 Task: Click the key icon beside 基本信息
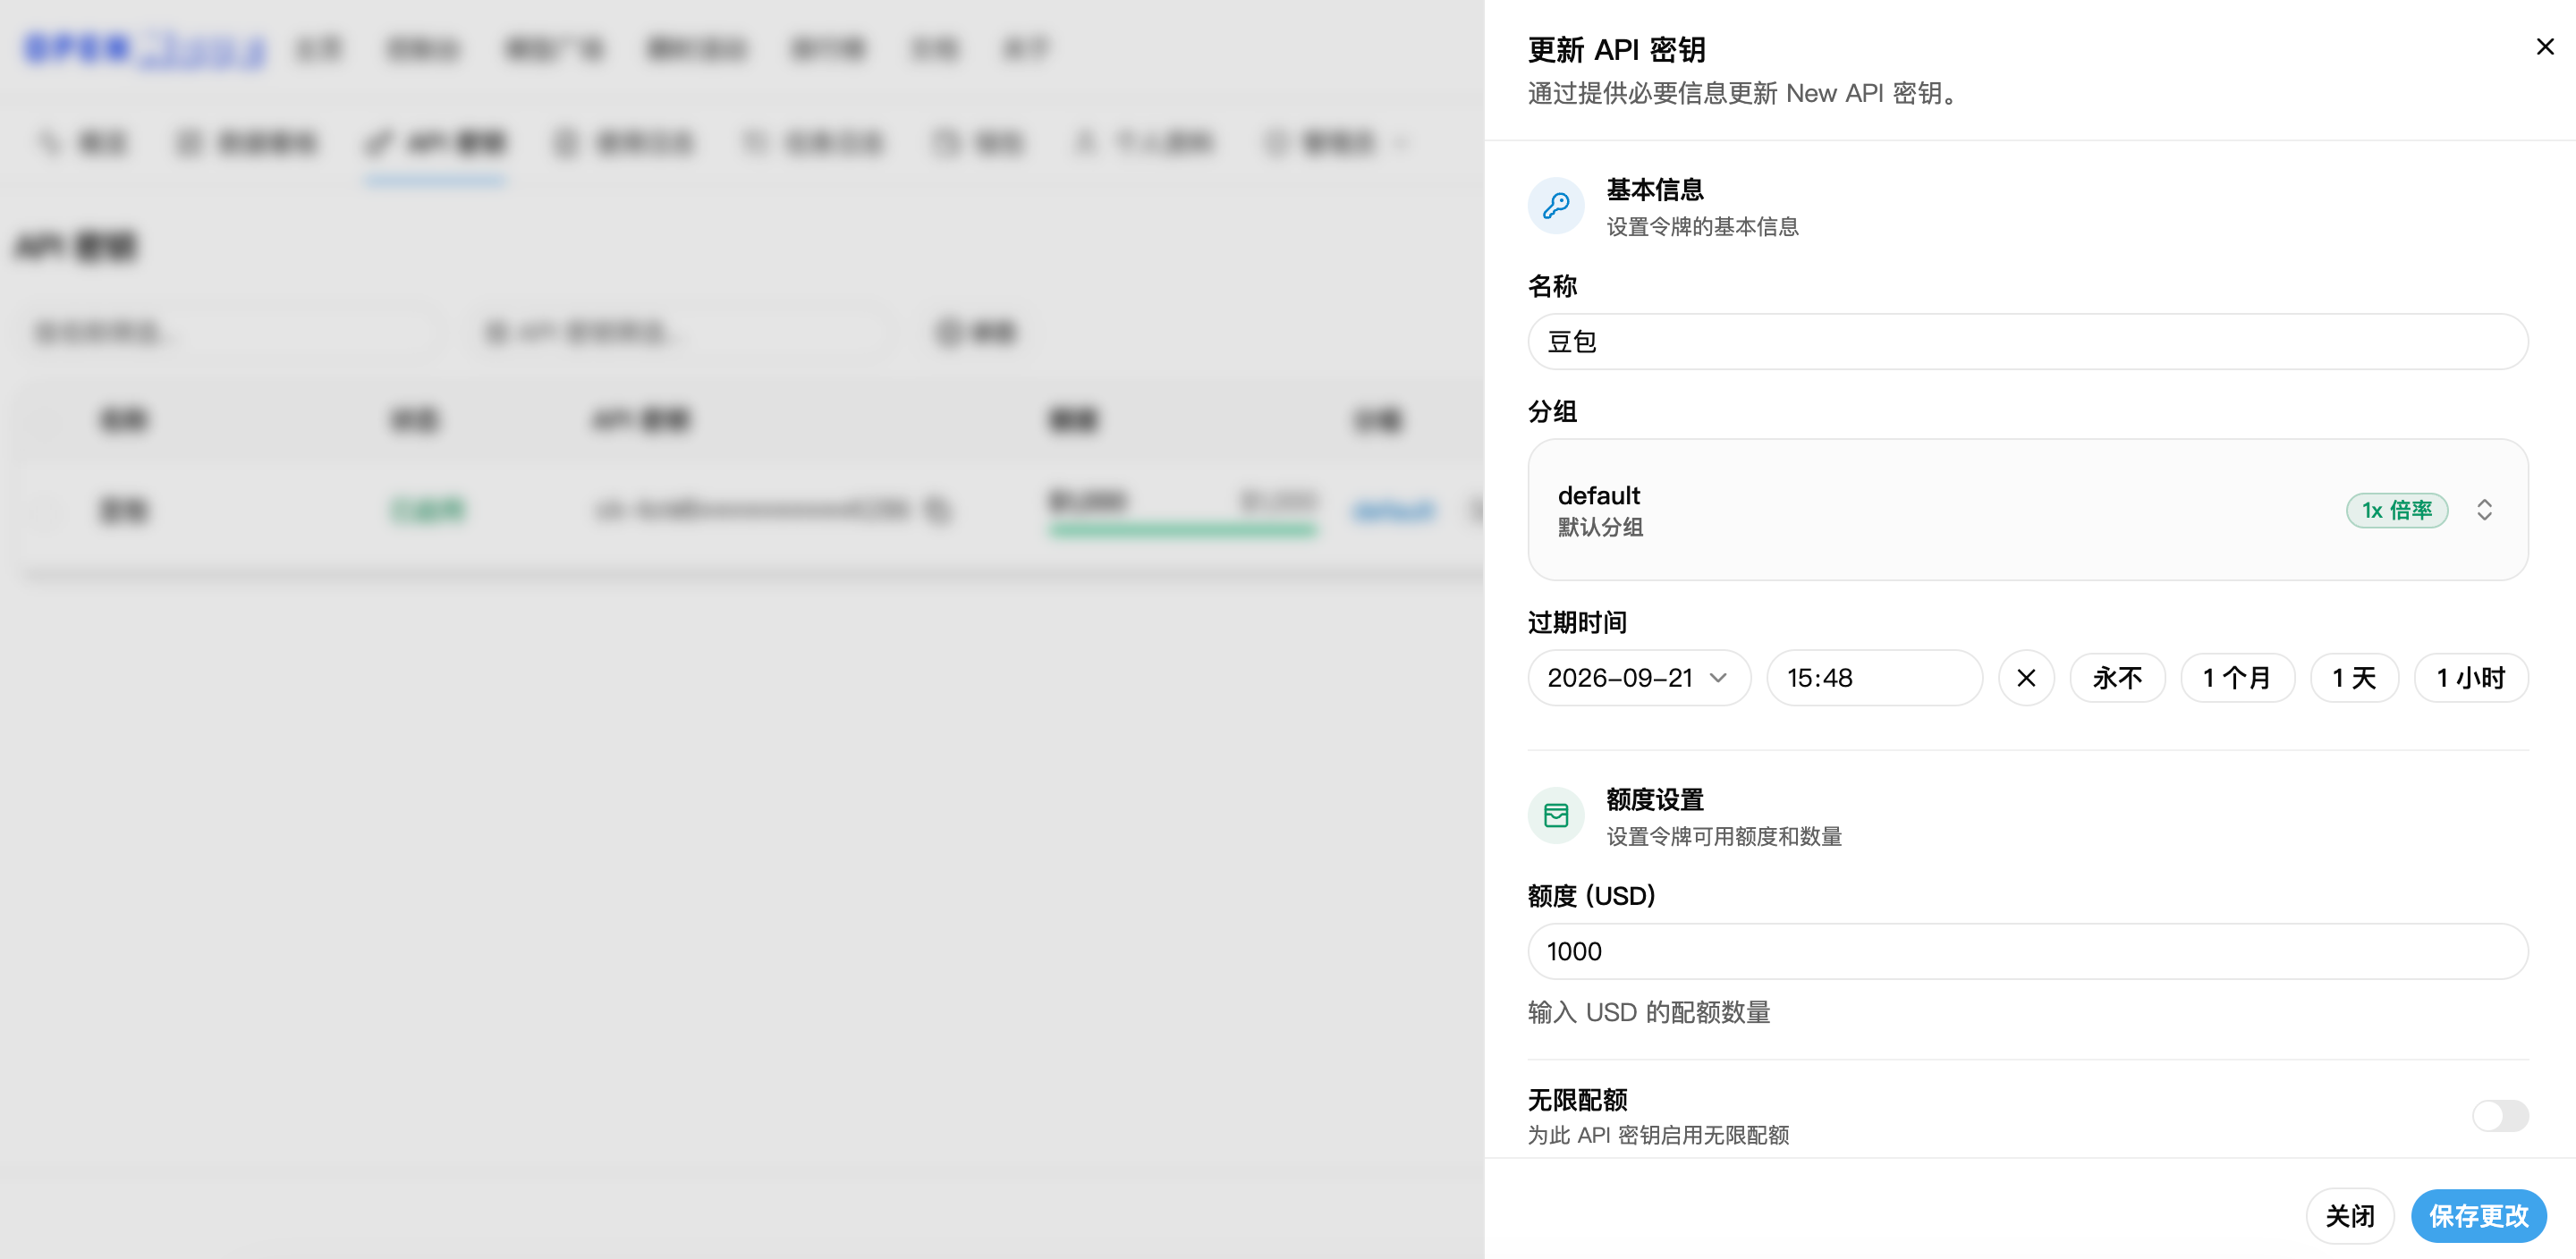[x=1556, y=206]
